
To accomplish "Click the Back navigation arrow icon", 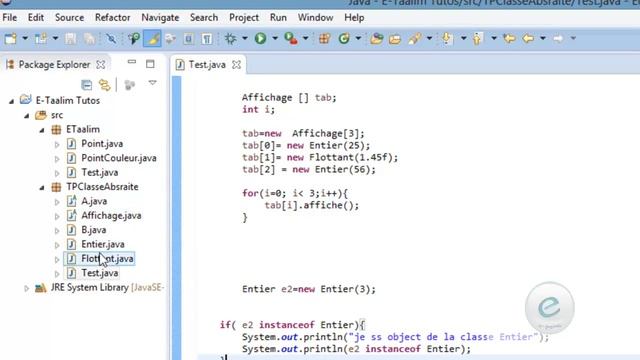I will click(528, 39).
